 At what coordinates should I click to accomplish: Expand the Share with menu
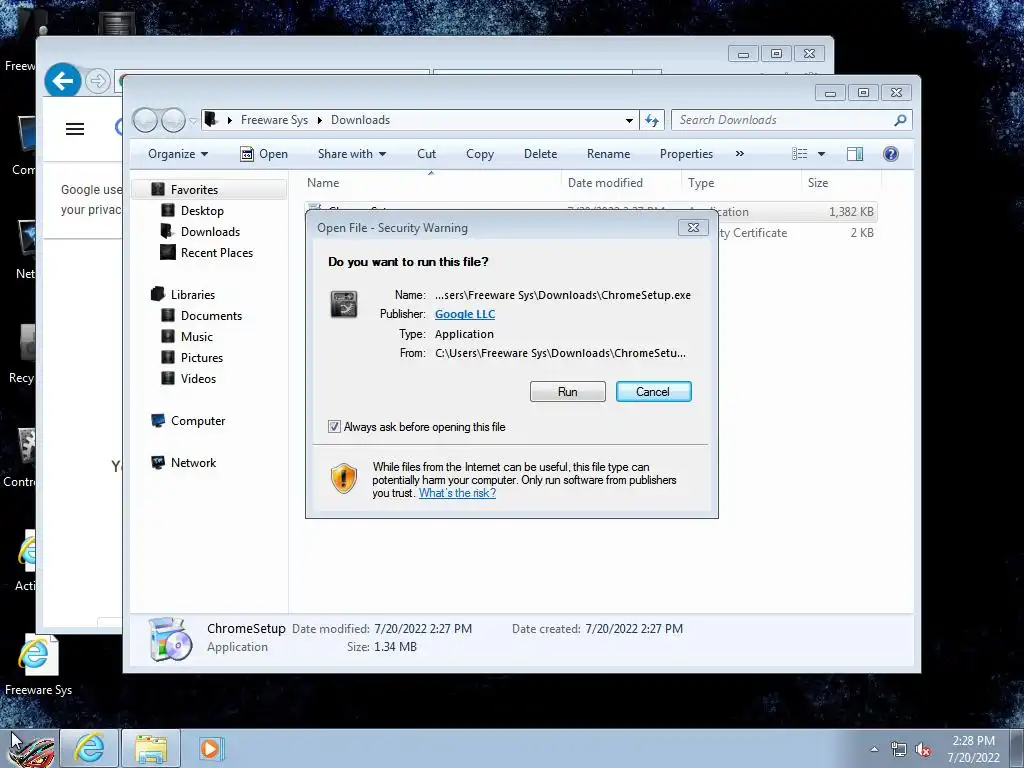(351, 154)
